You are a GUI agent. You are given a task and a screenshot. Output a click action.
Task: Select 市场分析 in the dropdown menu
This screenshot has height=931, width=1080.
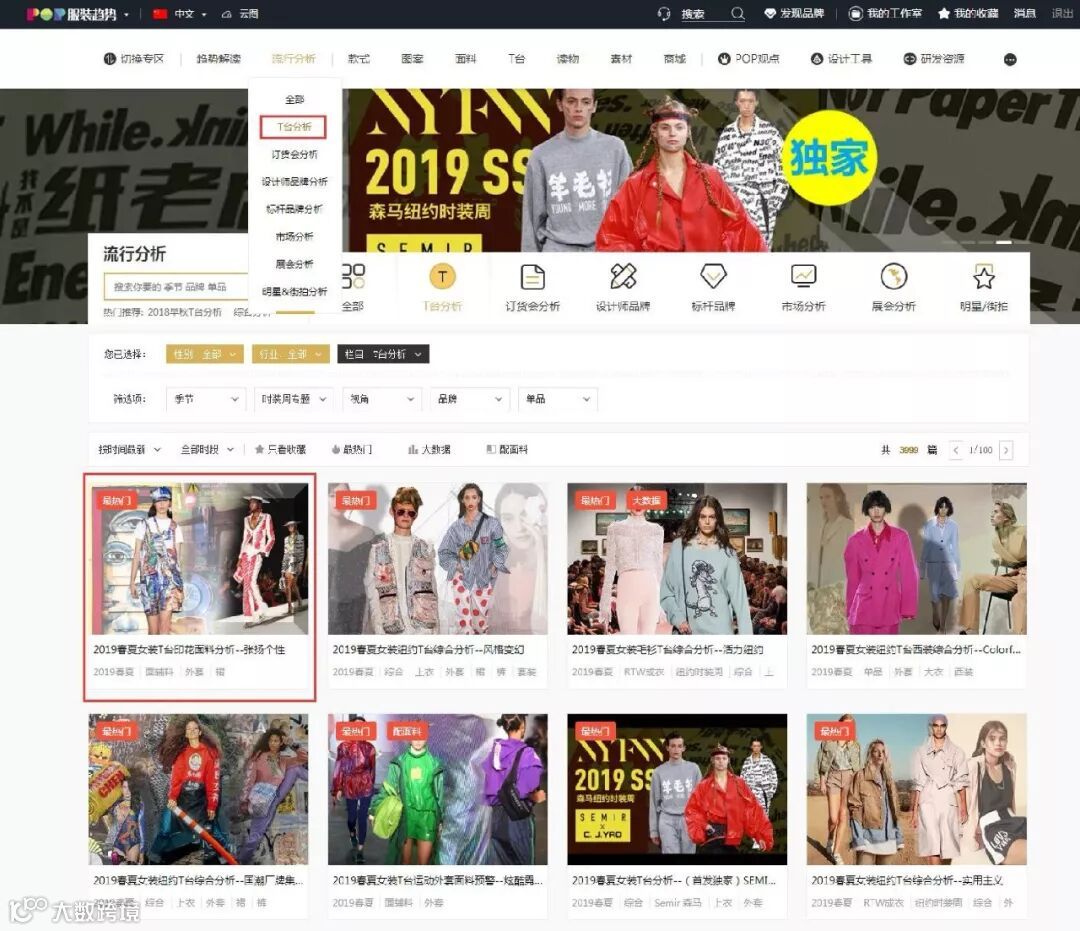tap(294, 237)
